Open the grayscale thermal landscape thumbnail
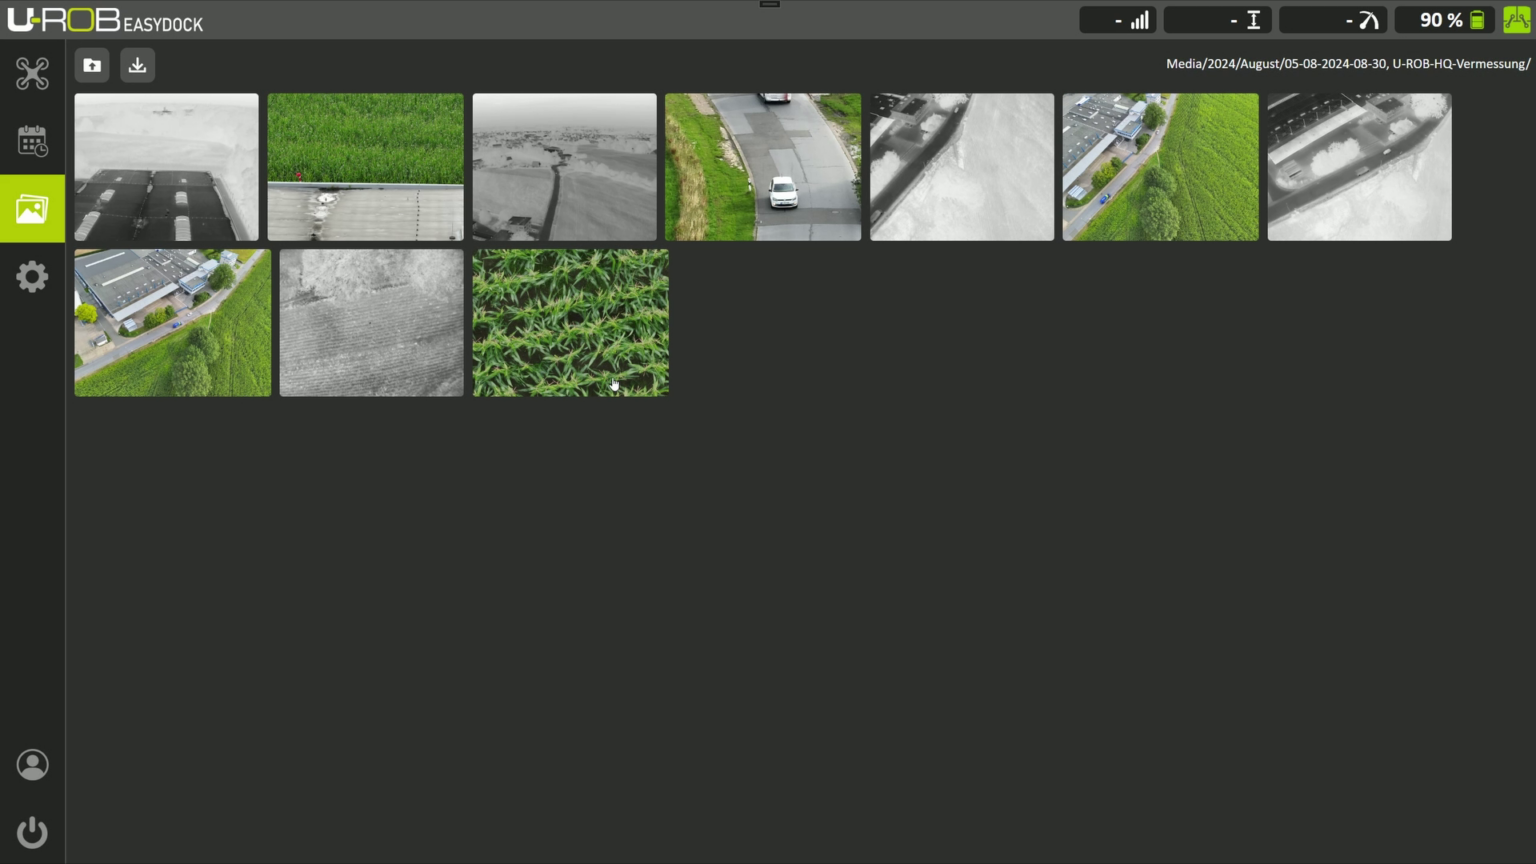Screen dimensions: 1536x864 tap(564, 167)
